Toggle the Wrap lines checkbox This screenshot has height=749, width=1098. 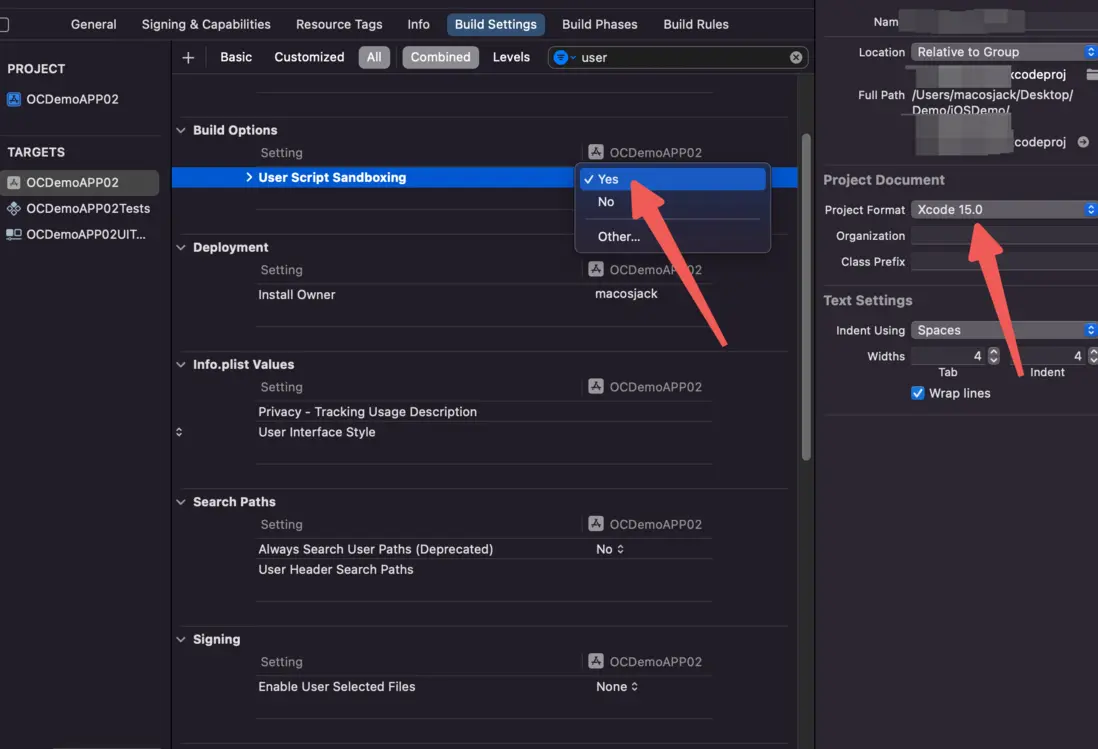(x=918, y=393)
